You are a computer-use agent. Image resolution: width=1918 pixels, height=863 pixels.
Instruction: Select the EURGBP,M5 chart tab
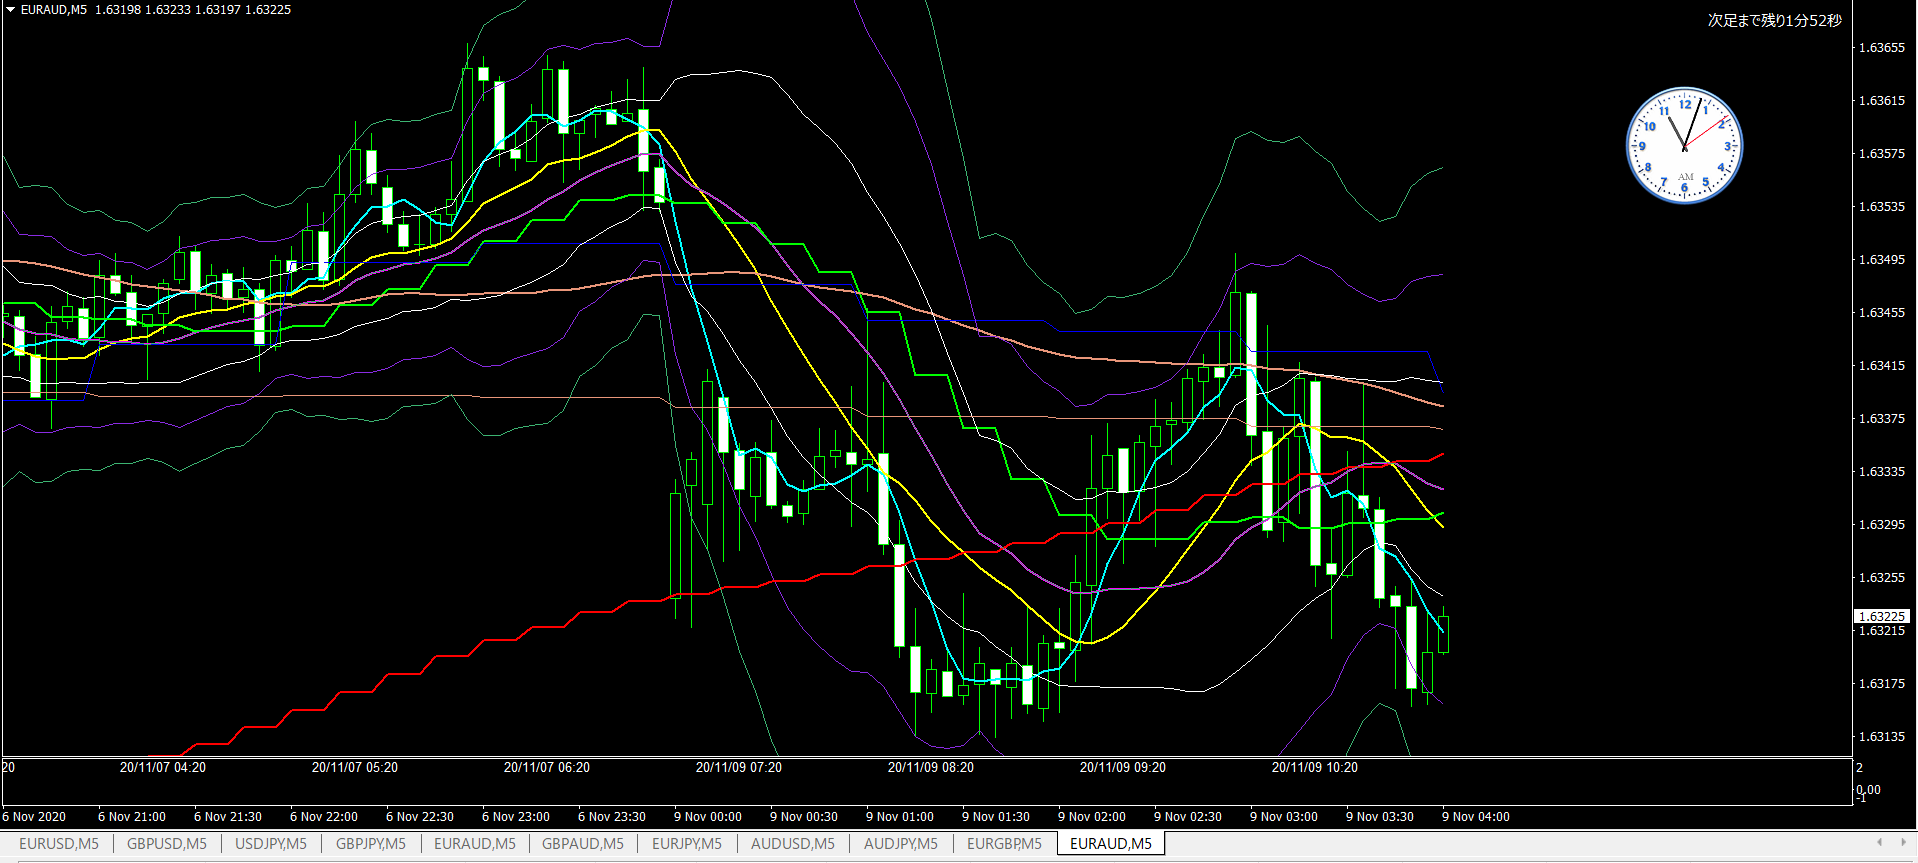(1004, 844)
